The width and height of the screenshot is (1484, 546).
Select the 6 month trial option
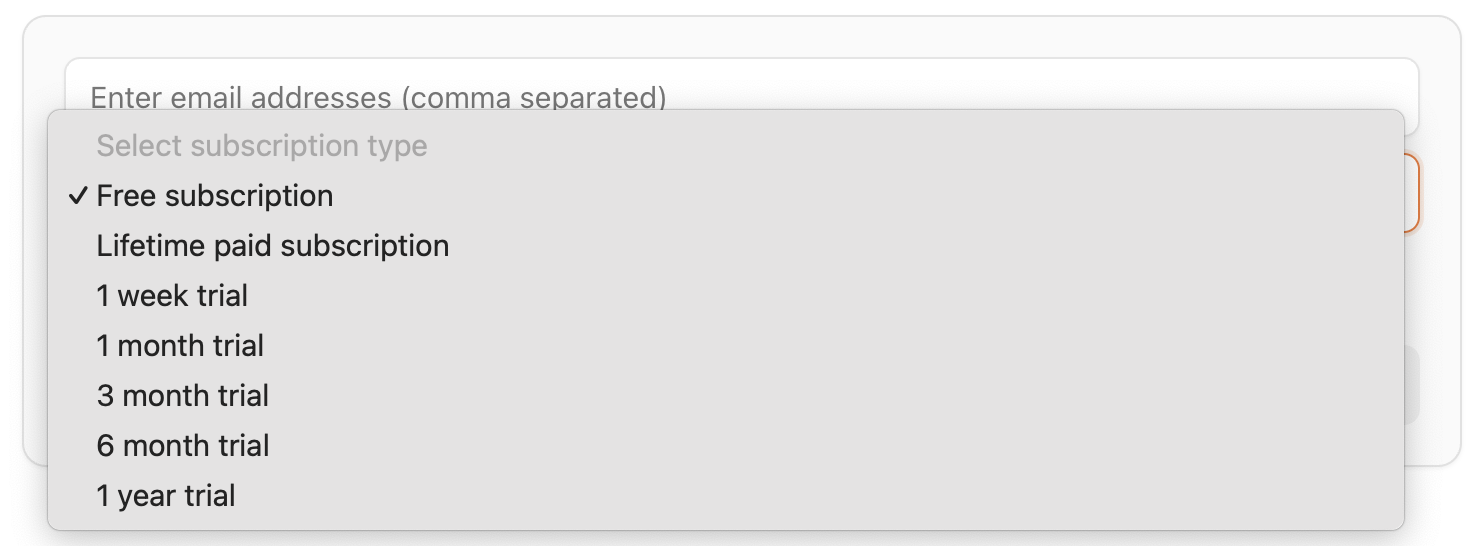click(x=183, y=446)
